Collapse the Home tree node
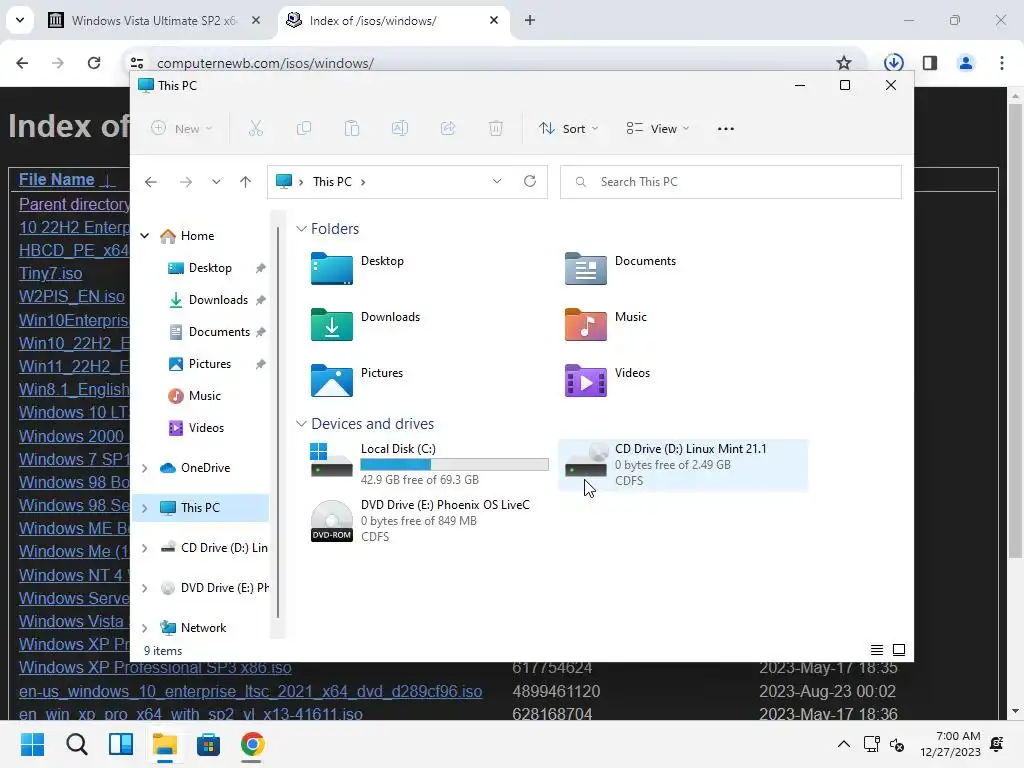Screen dimensions: 1024x768 [145, 236]
